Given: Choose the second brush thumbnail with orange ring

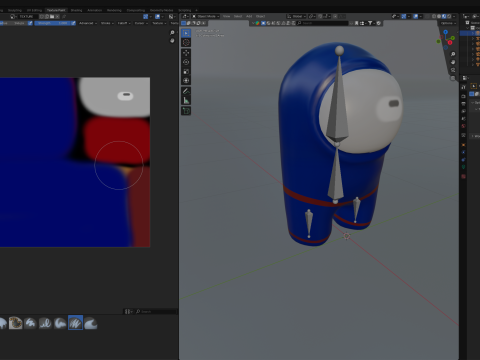Looking at the screenshot, I should click(x=15, y=323).
